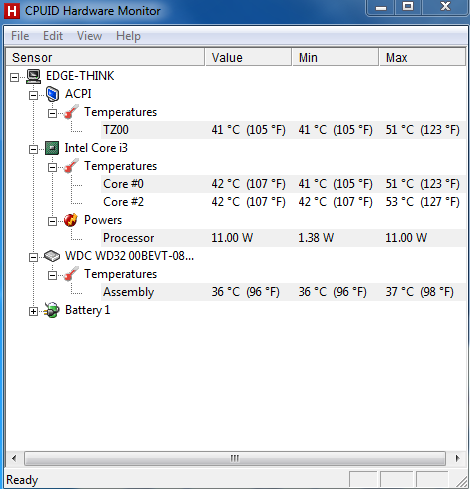Screen dimensions: 470x489
Task: Open the File menu
Action: tap(20, 36)
